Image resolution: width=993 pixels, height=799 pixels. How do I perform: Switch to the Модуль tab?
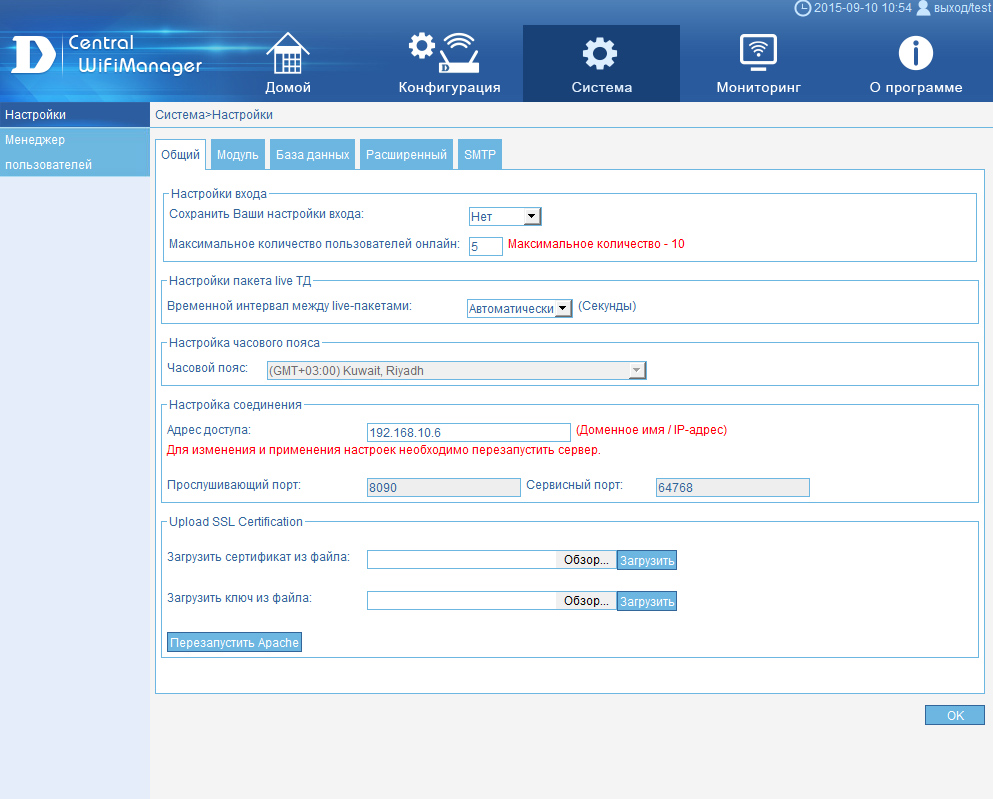tap(237, 155)
